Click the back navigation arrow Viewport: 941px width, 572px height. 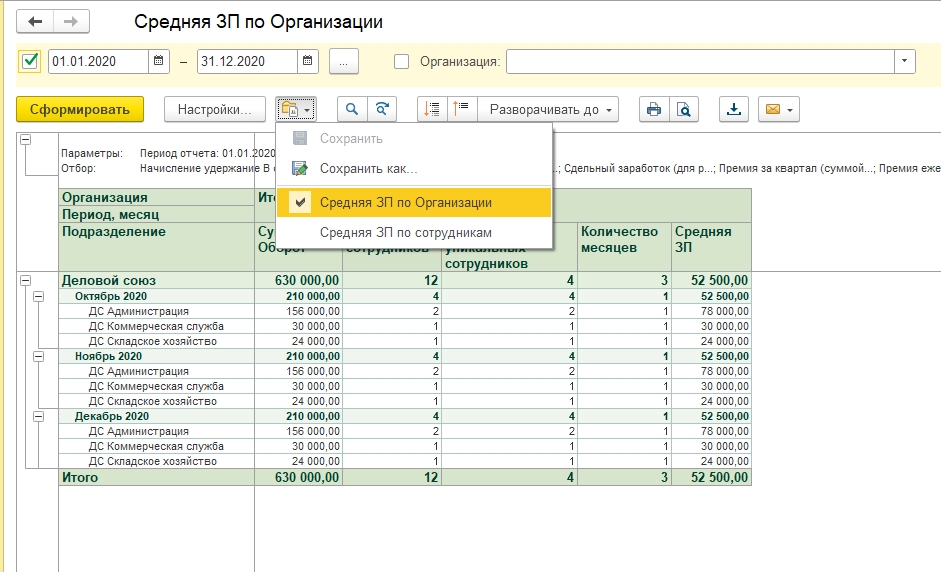click(x=36, y=21)
